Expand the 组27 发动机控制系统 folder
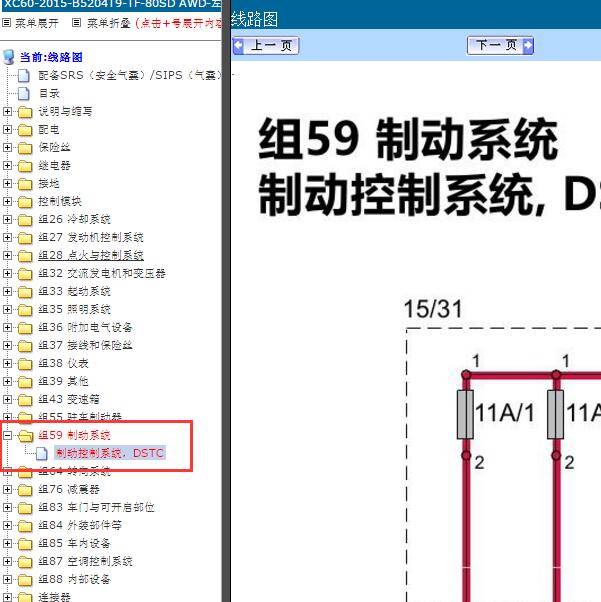The height and width of the screenshot is (602, 601). point(7,238)
